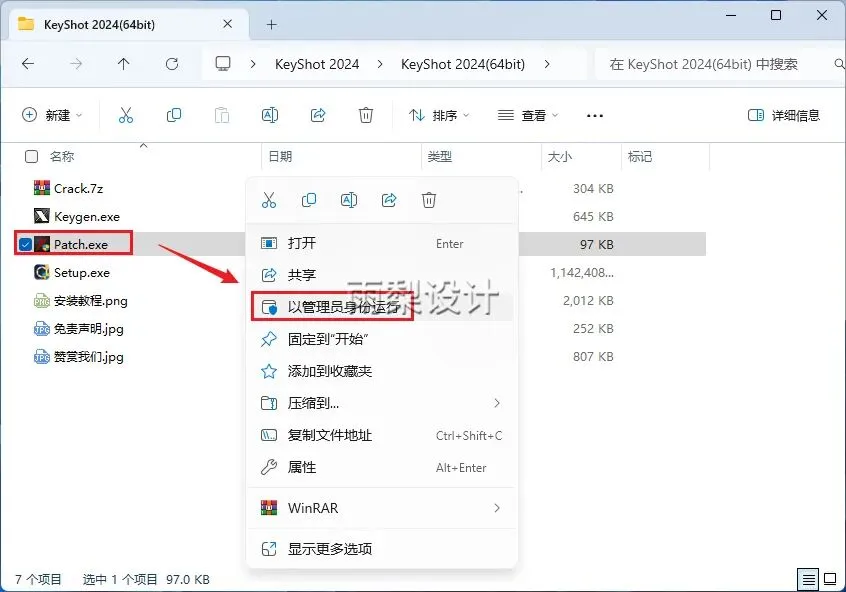Go up one folder level
Image resolution: width=846 pixels, height=592 pixels.
point(124,64)
